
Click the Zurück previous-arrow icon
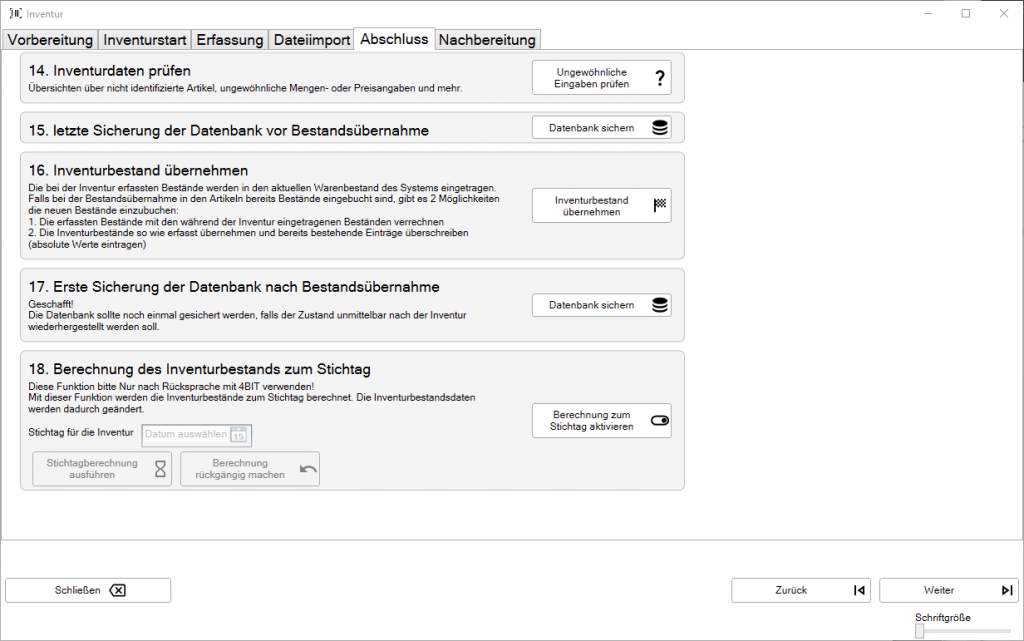[859, 590]
